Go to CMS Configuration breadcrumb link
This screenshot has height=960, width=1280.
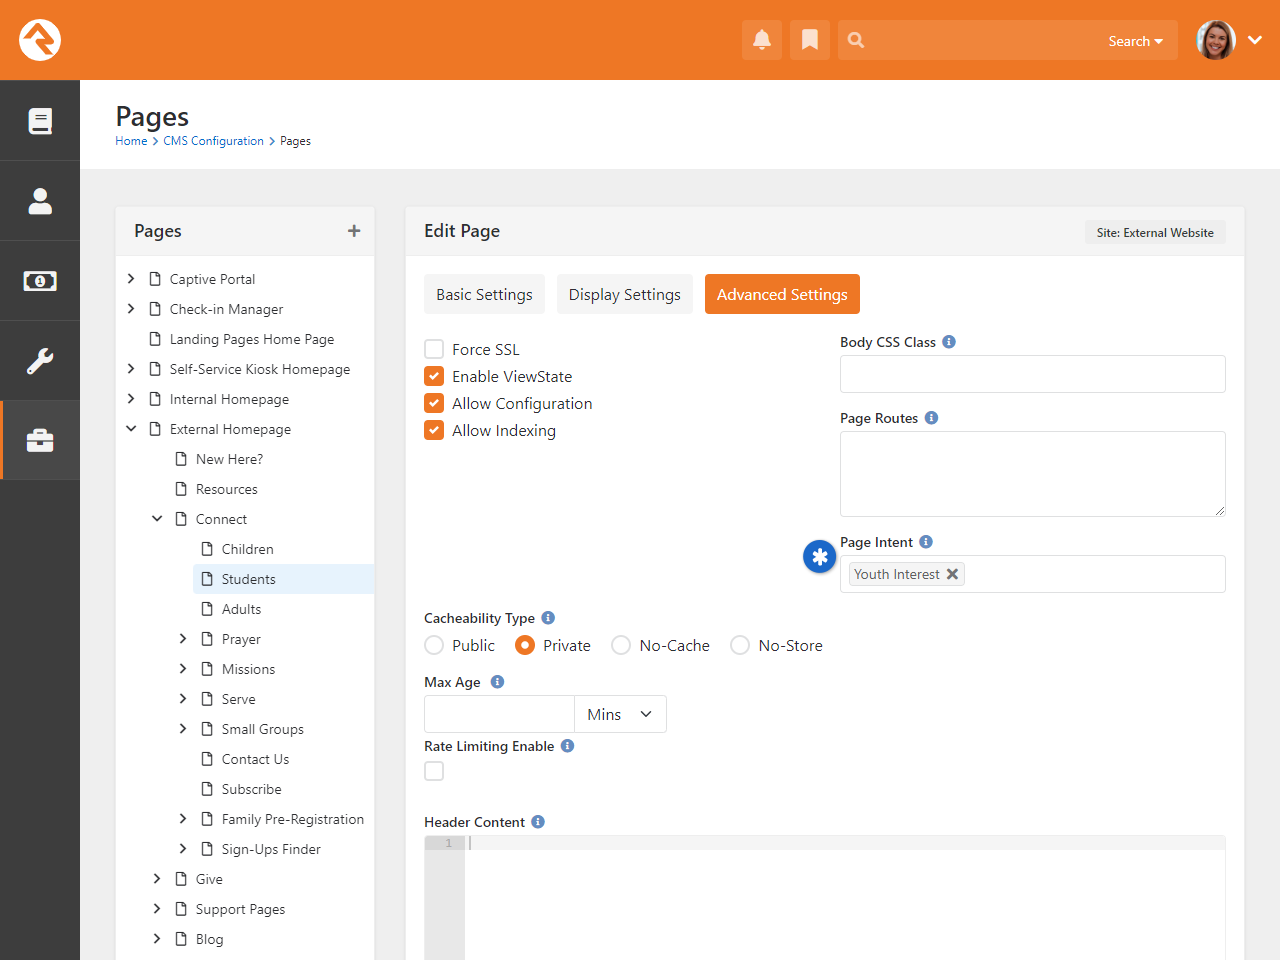click(x=213, y=141)
